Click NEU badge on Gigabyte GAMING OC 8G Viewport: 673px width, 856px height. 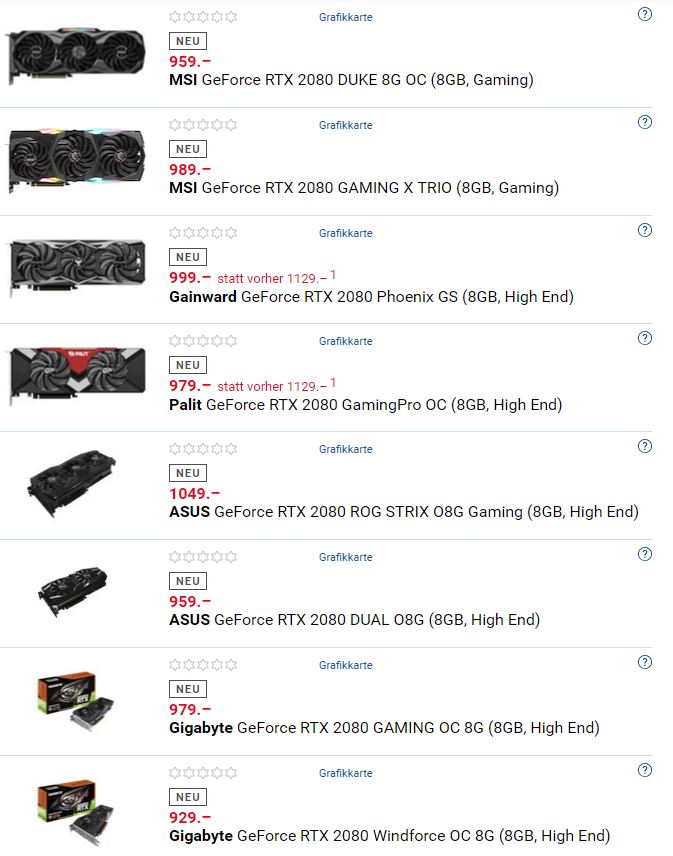point(188,689)
